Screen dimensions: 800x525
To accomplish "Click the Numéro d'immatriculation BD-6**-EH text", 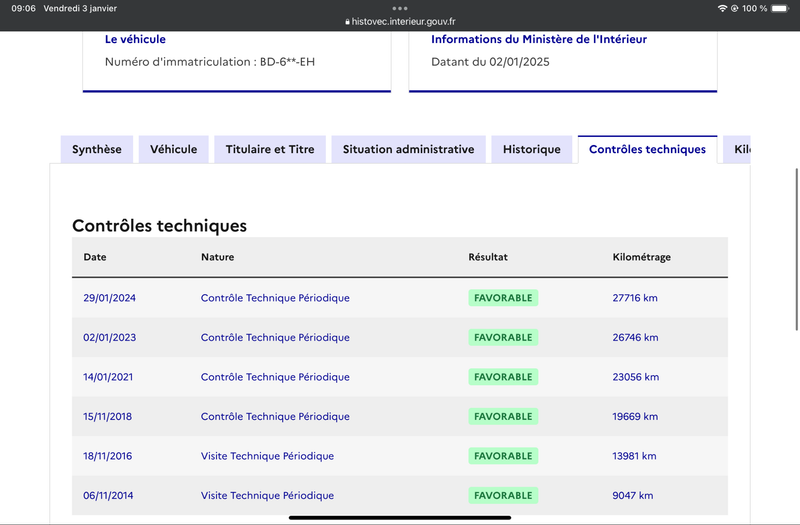I will (x=210, y=62).
